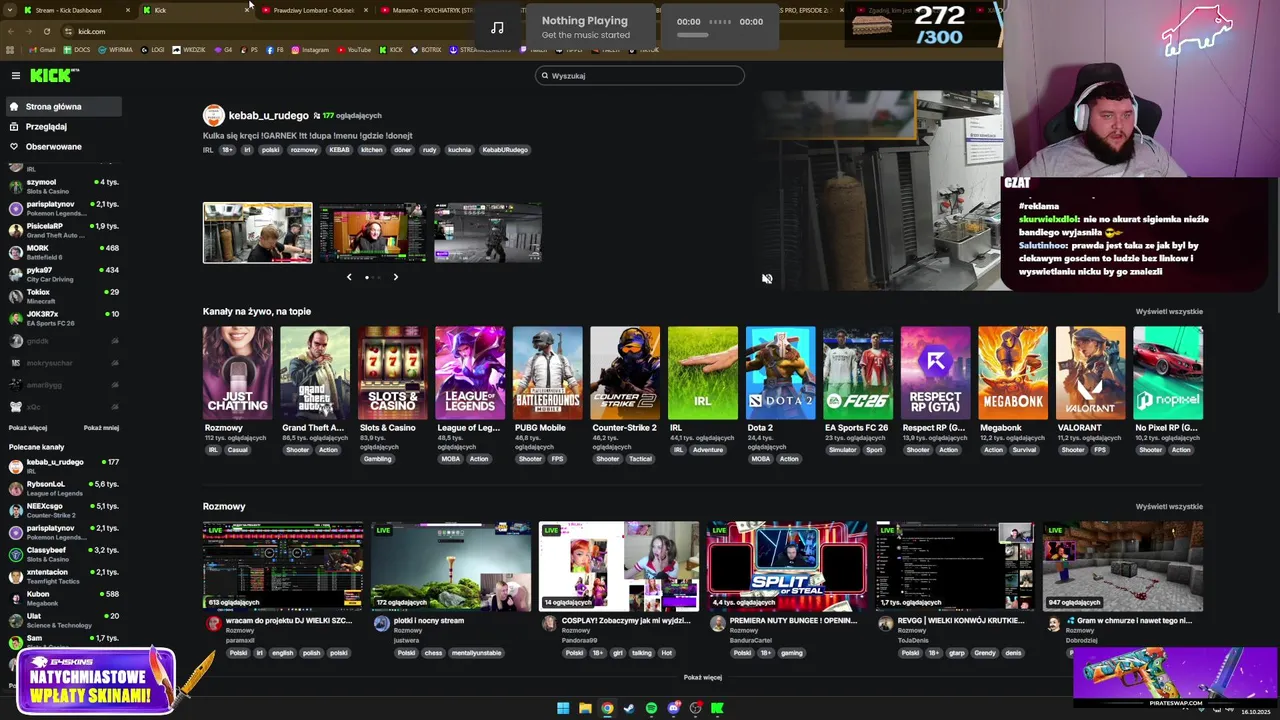
Task: Open the EA Sports FC 26 category card
Action: coord(858,373)
